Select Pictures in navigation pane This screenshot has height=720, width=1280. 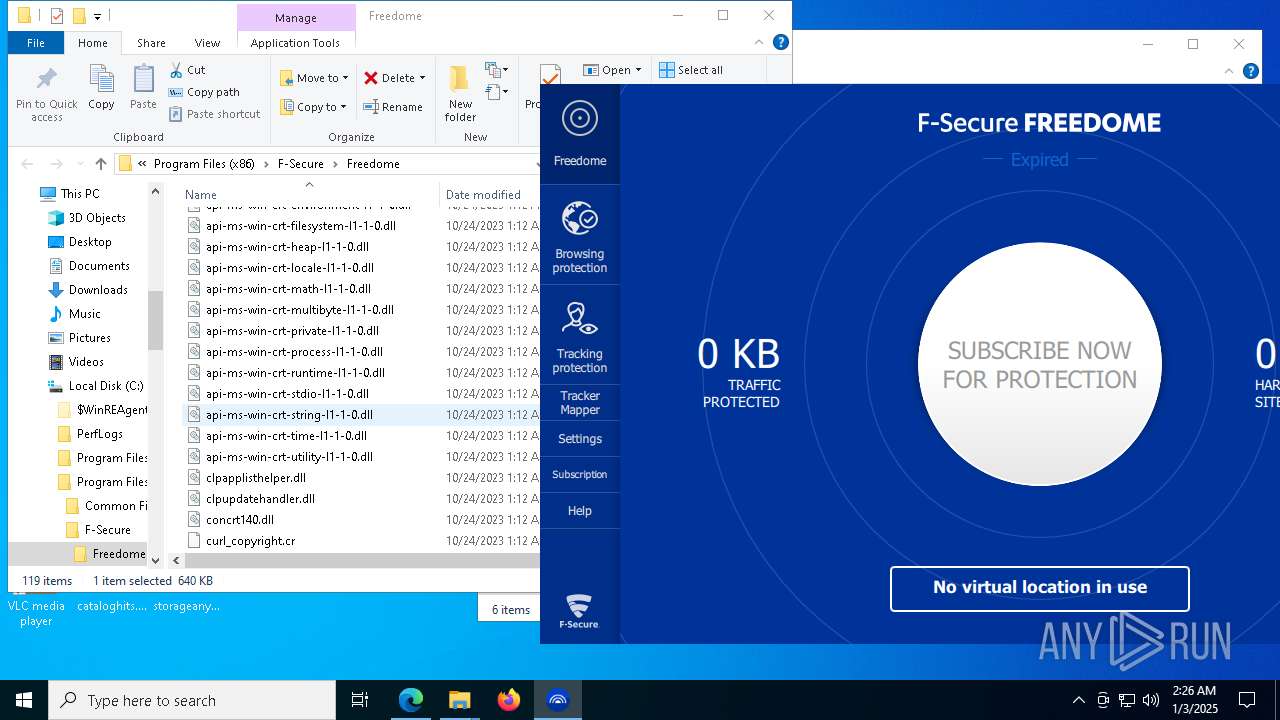pos(89,338)
